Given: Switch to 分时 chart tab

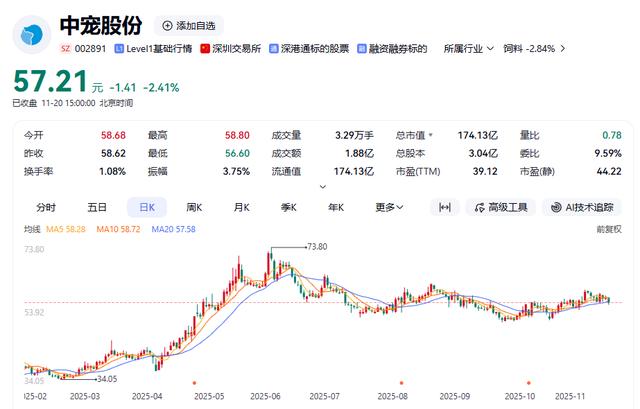Looking at the screenshot, I should (x=46, y=207).
